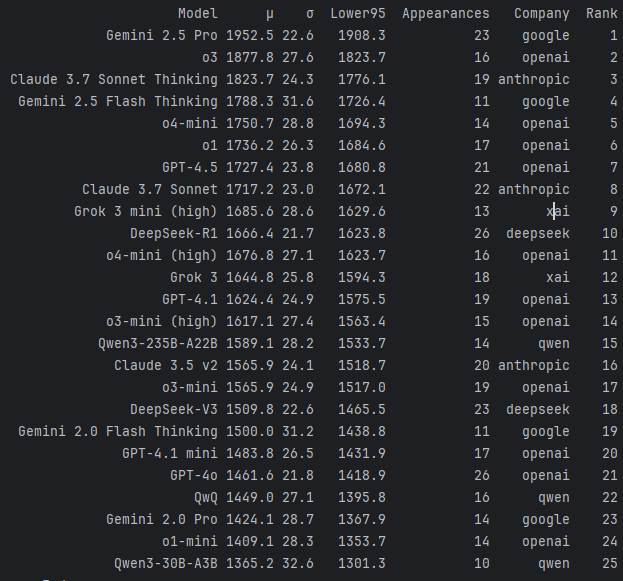The height and width of the screenshot is (581, 623).
Task: Click the QwQ model name
Action: tap(206, 498)
